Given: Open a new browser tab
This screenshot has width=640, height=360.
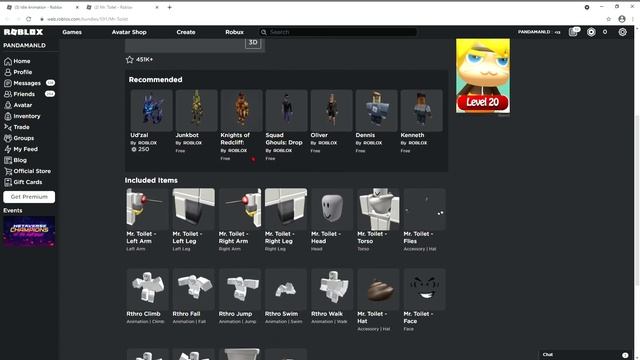Looking at the screenshot, I should 169,7.
